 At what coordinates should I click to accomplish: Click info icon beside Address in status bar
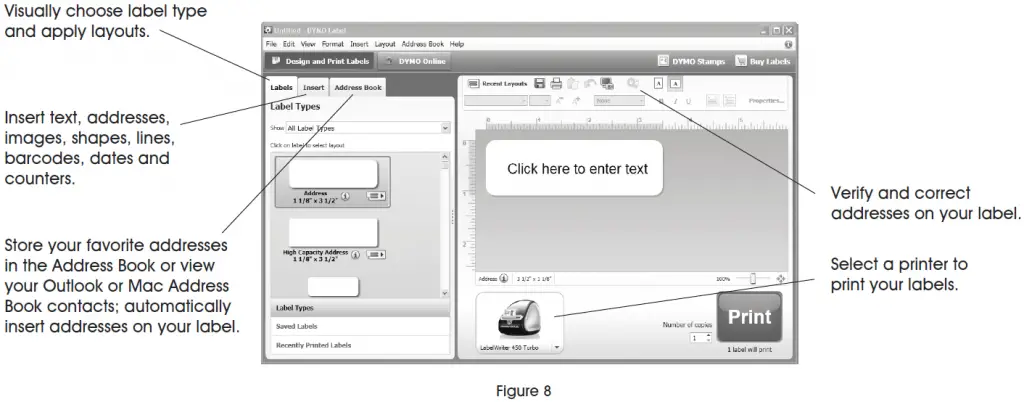pyautogui.click(x=504, y=279)
